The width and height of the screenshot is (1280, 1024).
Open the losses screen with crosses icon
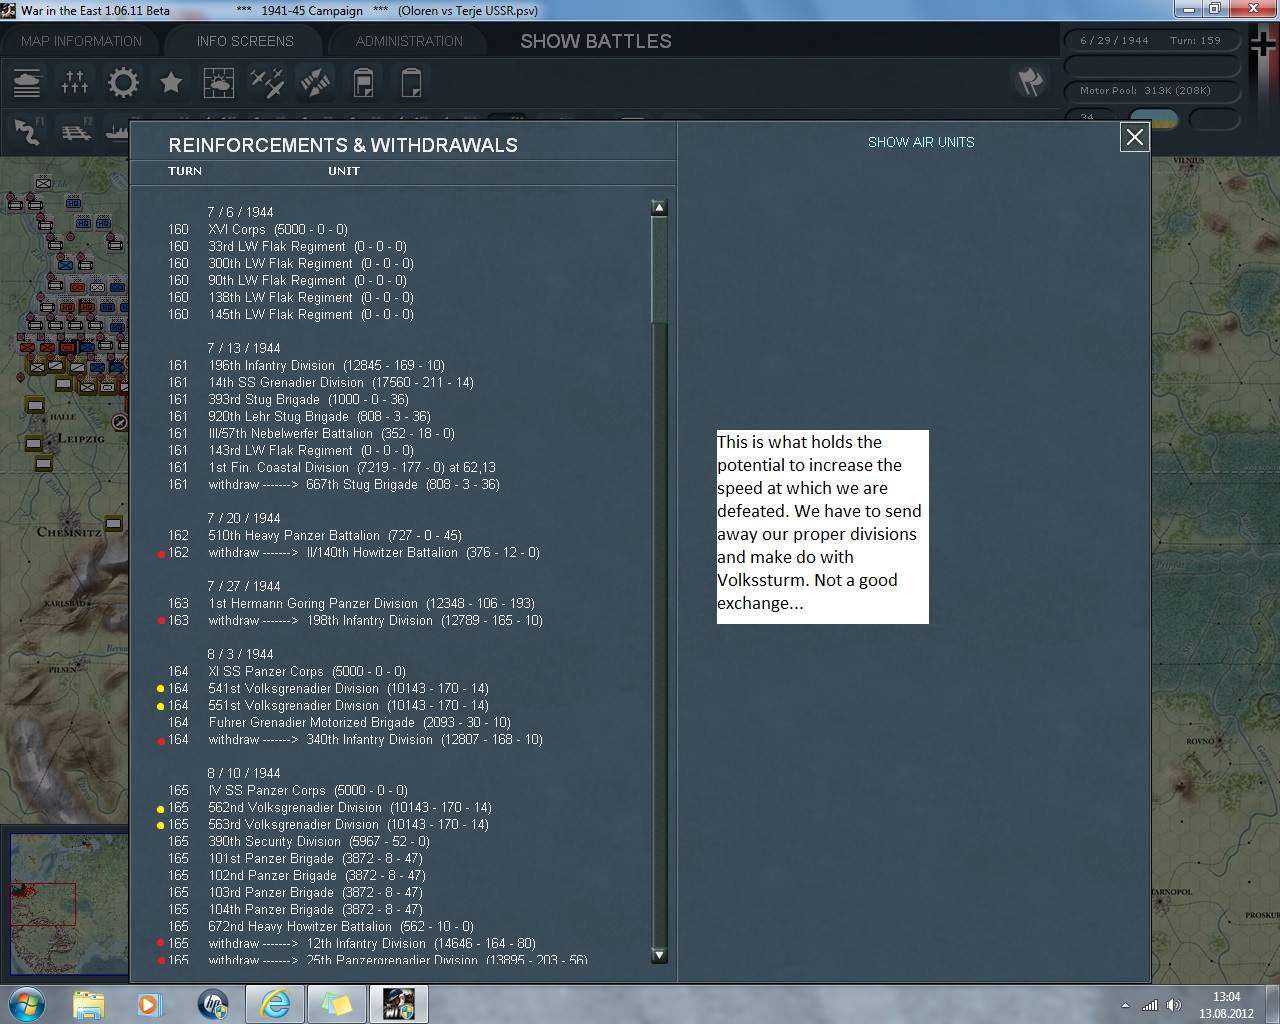pyautogui.click(x=75, y=82)
